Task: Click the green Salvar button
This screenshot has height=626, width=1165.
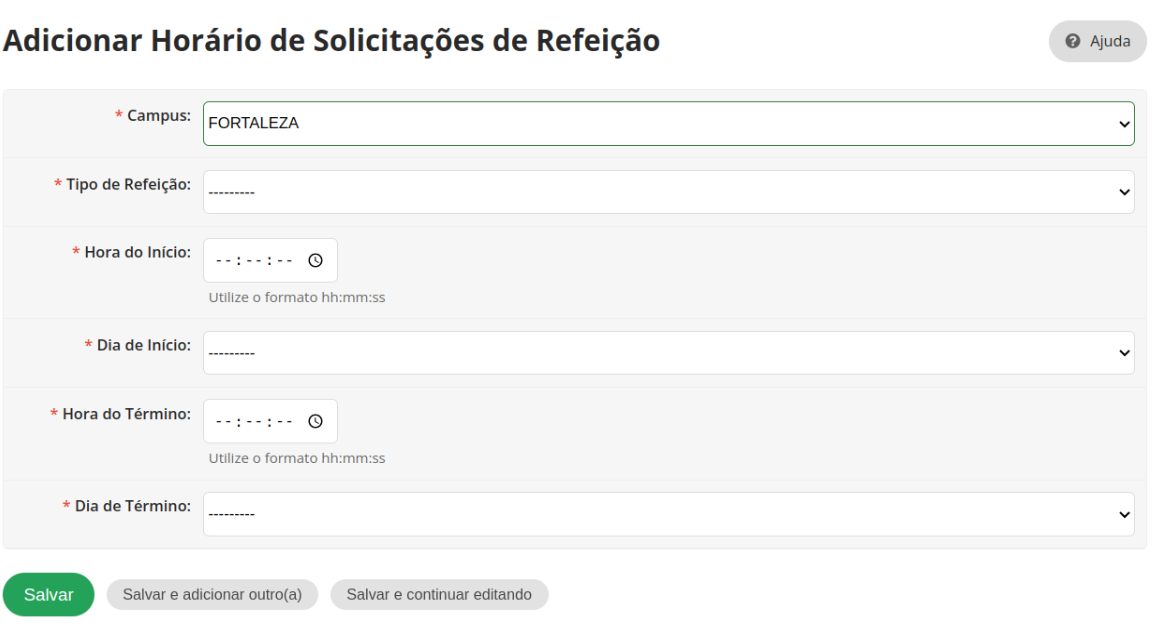Action: [x=48, y=595]
